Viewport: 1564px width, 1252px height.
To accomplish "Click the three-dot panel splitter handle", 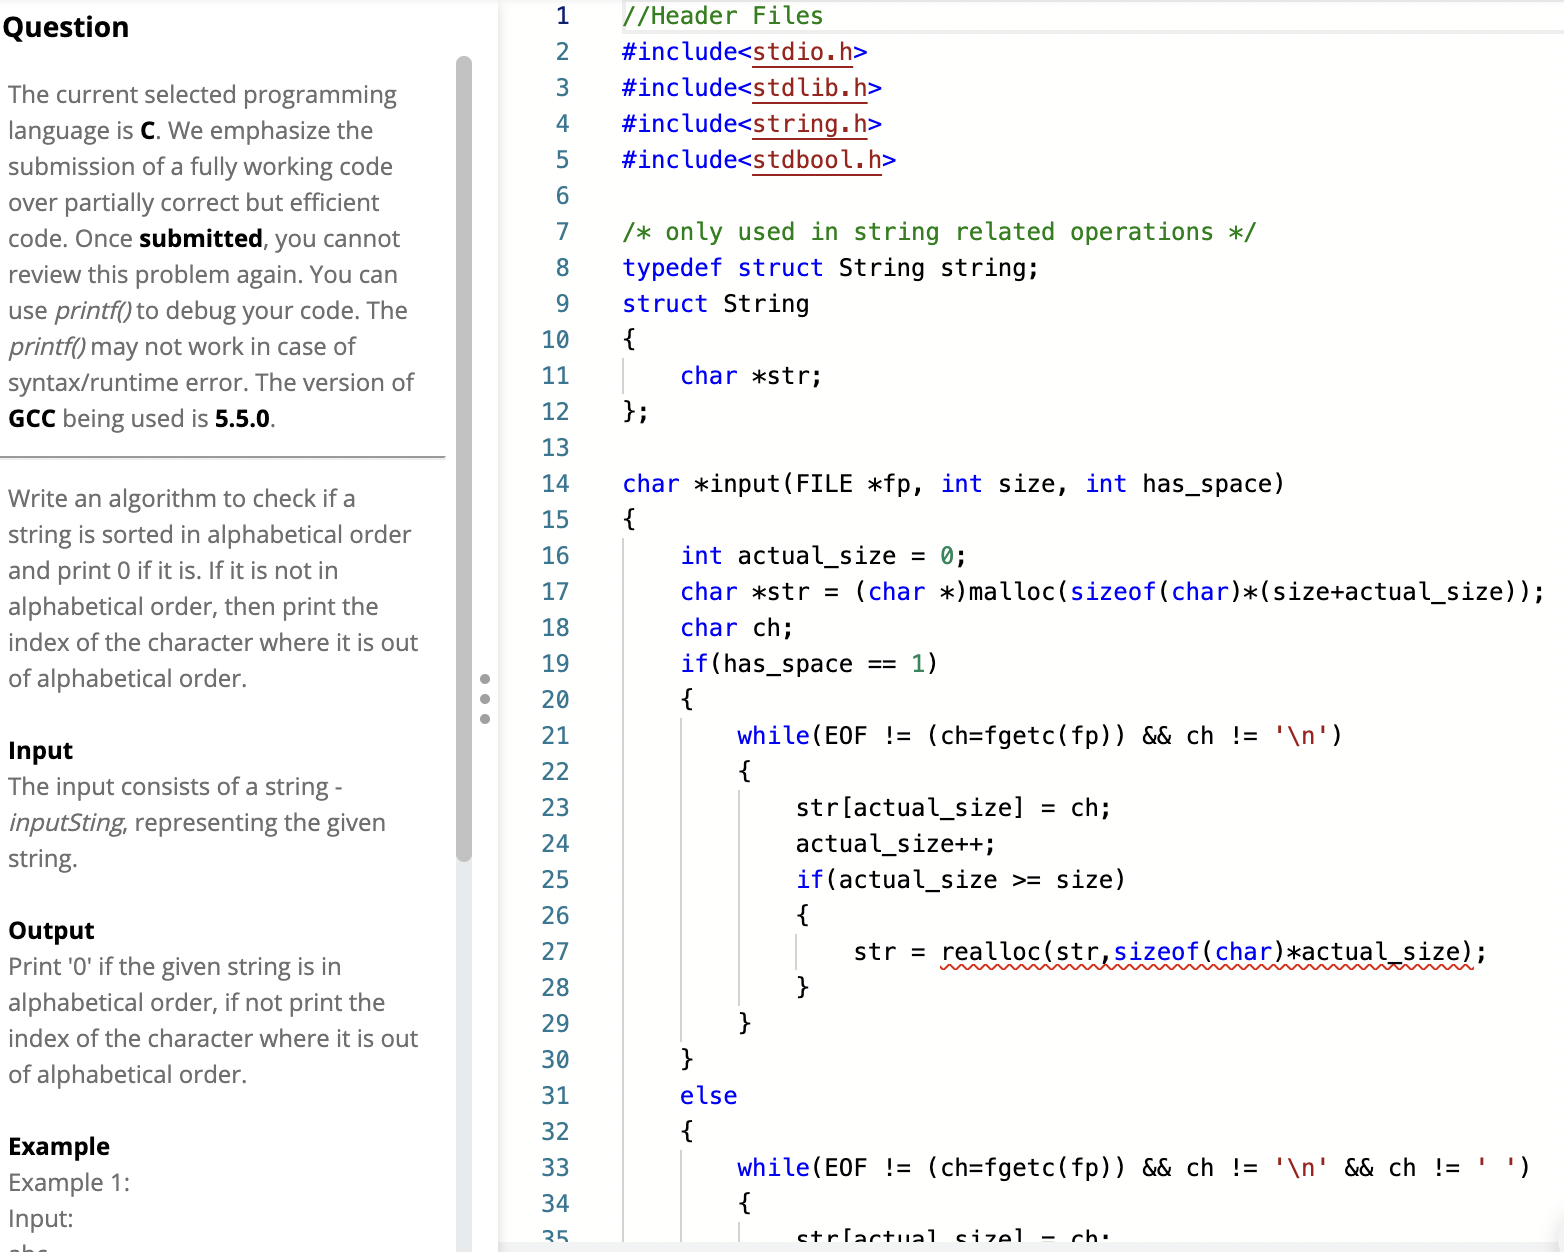I will [485, 698].
